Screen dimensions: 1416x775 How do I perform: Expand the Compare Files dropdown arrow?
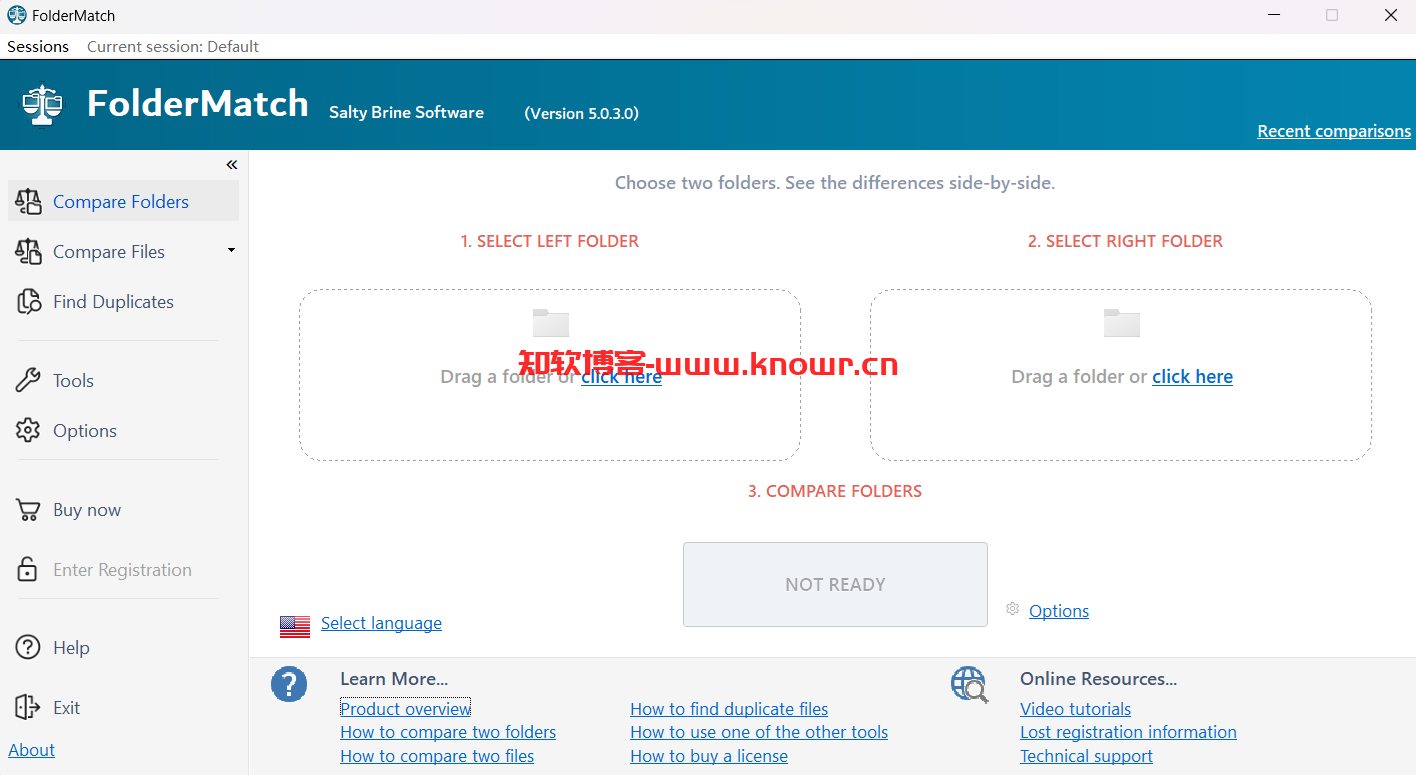[231, 250]
